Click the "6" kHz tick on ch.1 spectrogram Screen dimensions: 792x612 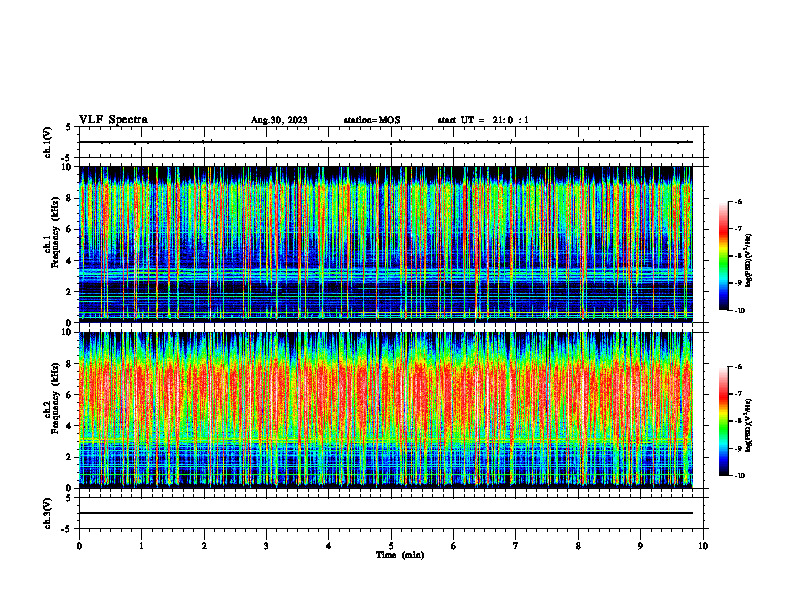coord(70,229)
